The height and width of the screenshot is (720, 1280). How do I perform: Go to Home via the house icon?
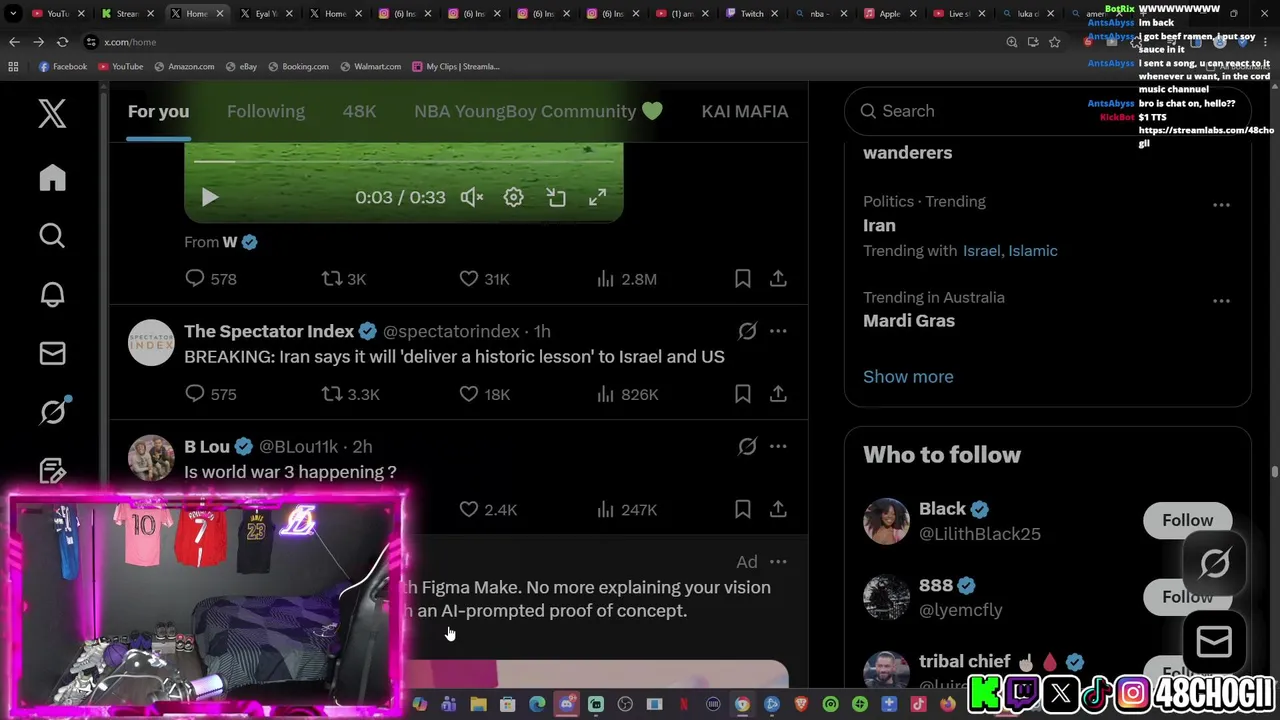pos(52,178)
